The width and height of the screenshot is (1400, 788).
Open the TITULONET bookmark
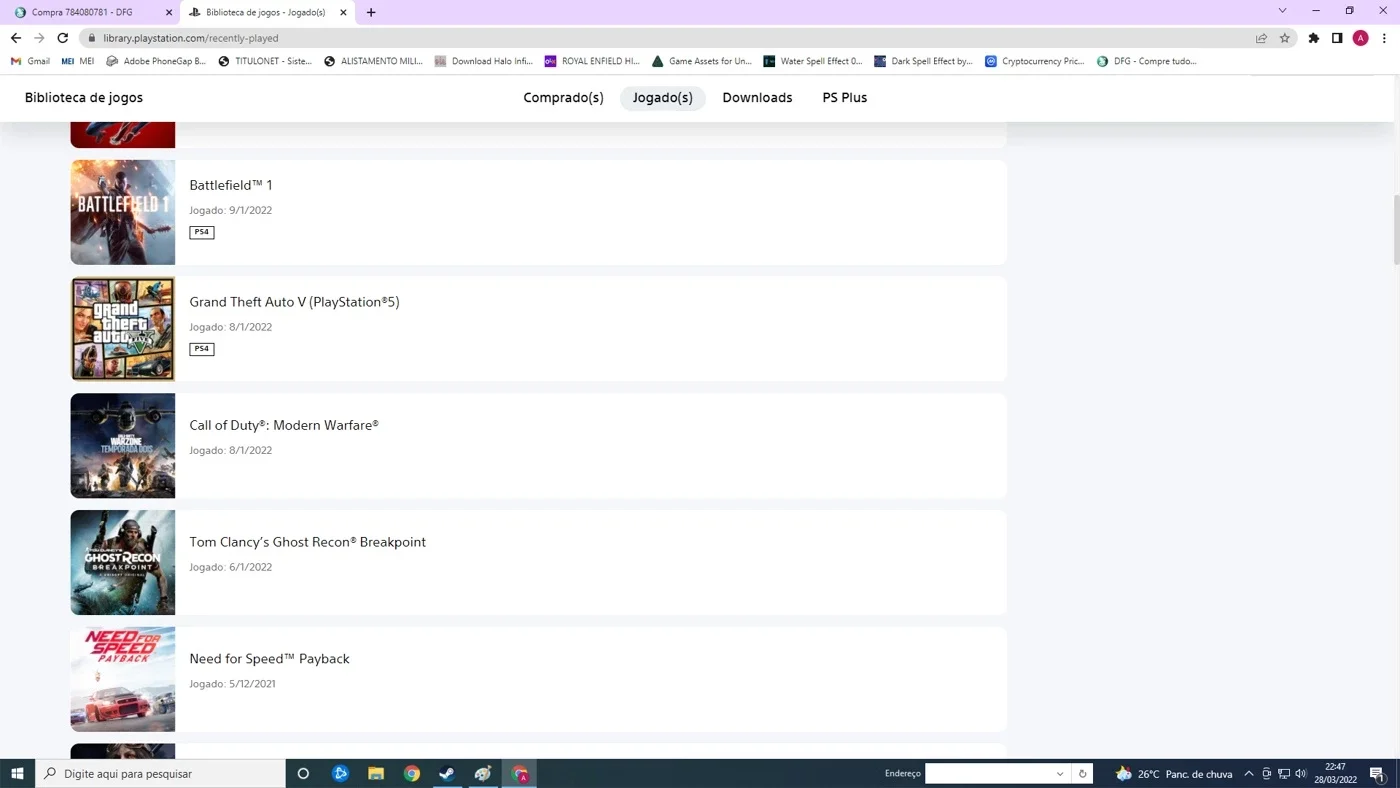[x=265, y=61]
